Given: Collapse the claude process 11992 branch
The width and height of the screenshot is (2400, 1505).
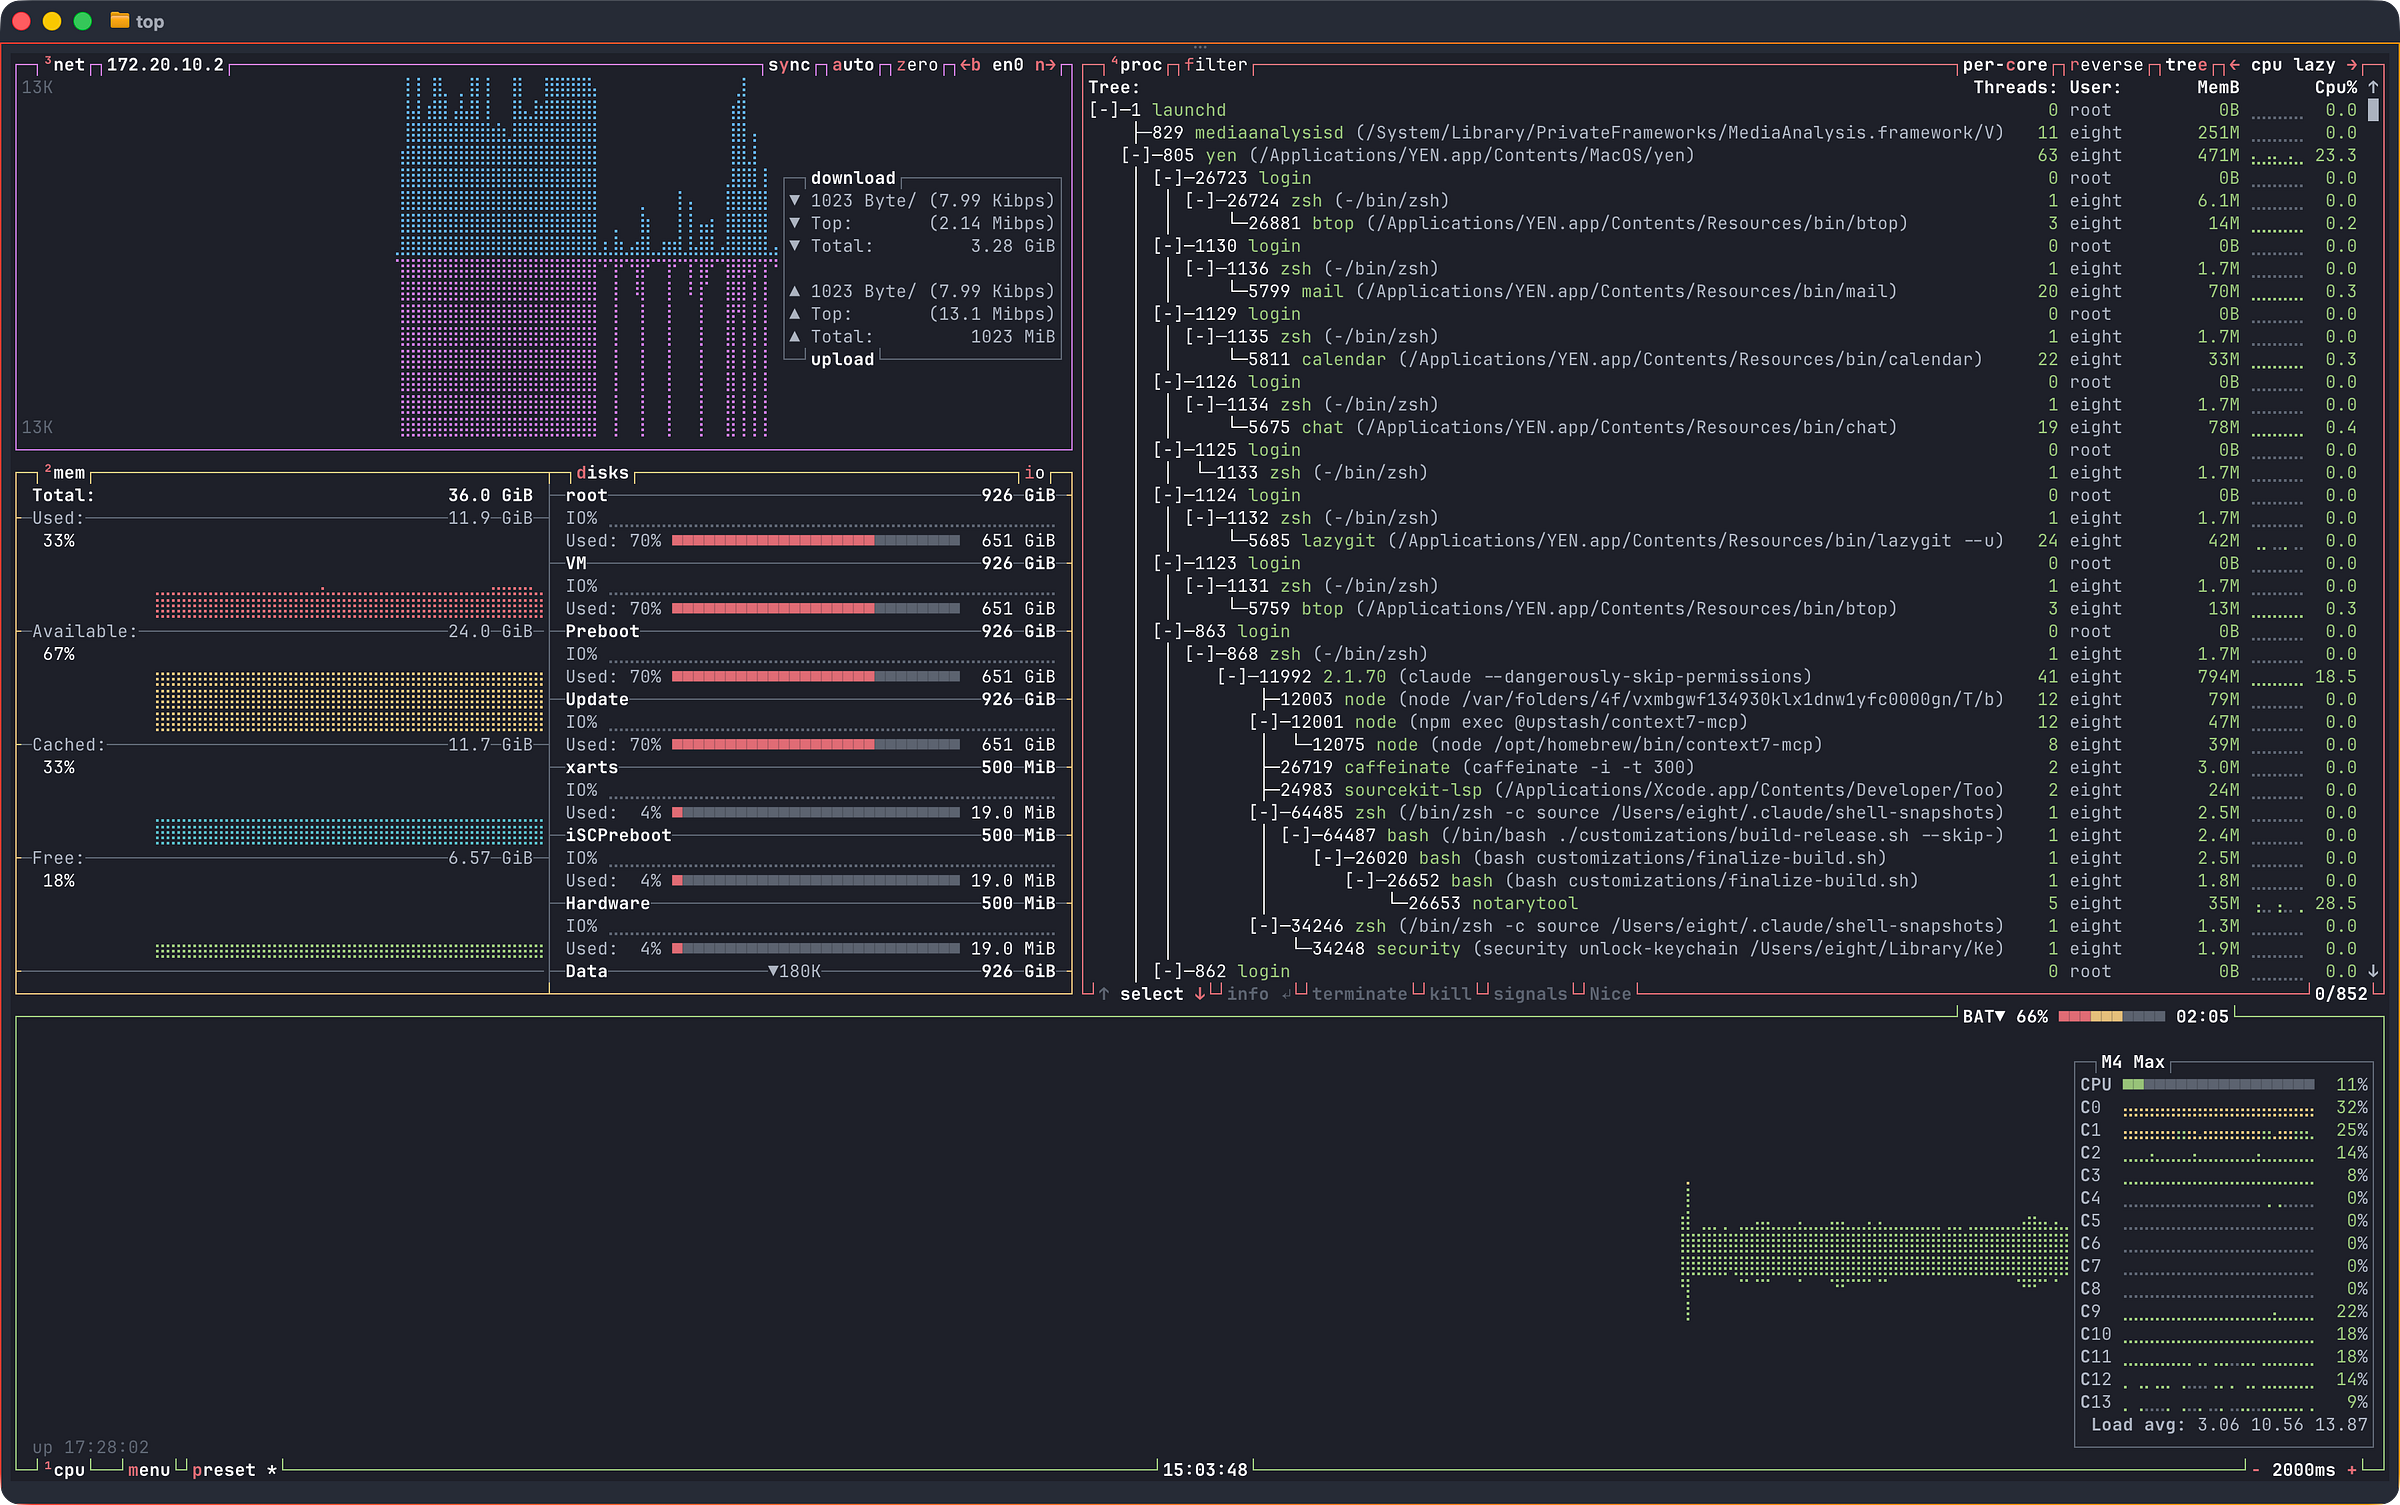Looking at the screenshot, I should pyautogui.click(x=1231, y=677).
